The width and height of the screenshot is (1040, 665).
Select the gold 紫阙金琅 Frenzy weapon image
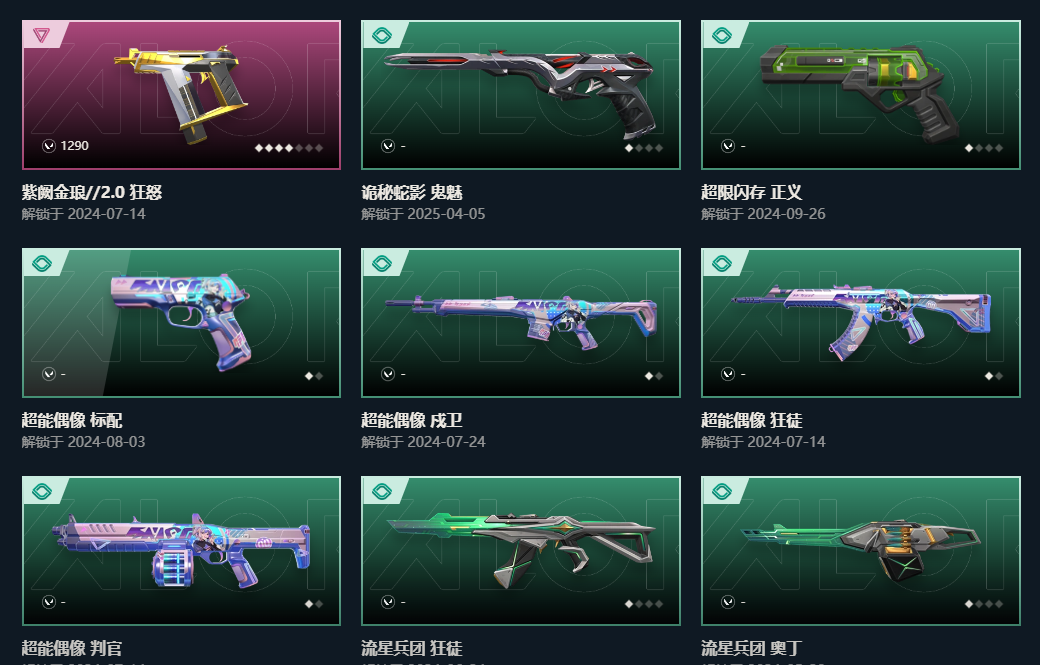[x=181, y=92]
